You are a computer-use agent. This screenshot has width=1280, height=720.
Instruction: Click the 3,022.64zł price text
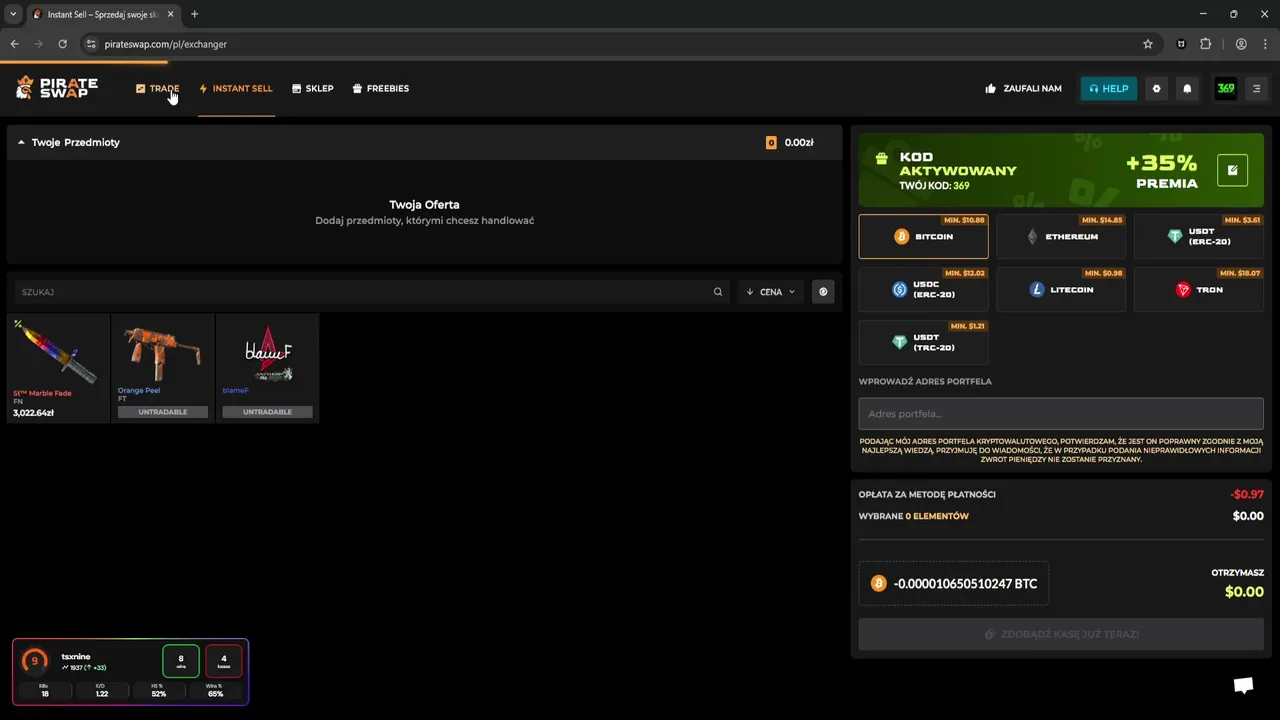coord(33,413)
